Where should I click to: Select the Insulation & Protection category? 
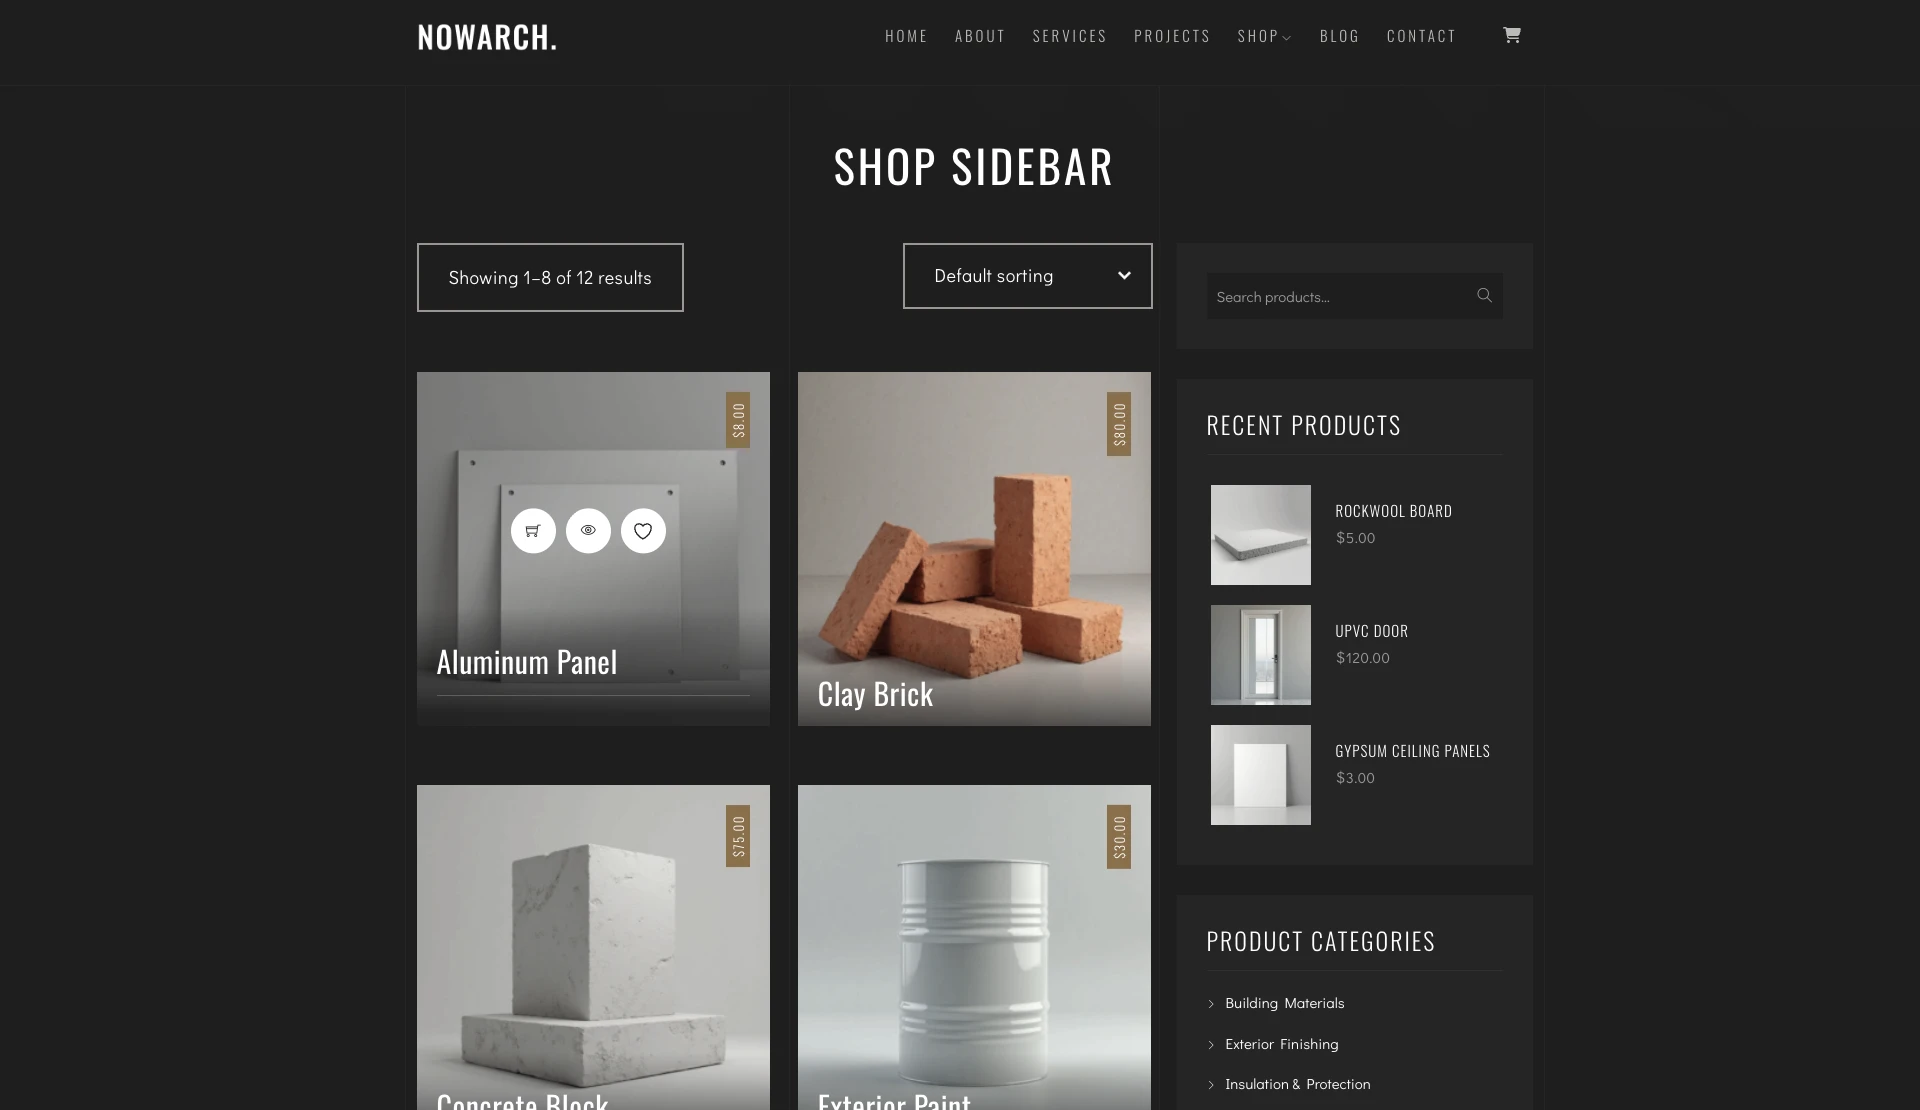tap(1297, 1084)
